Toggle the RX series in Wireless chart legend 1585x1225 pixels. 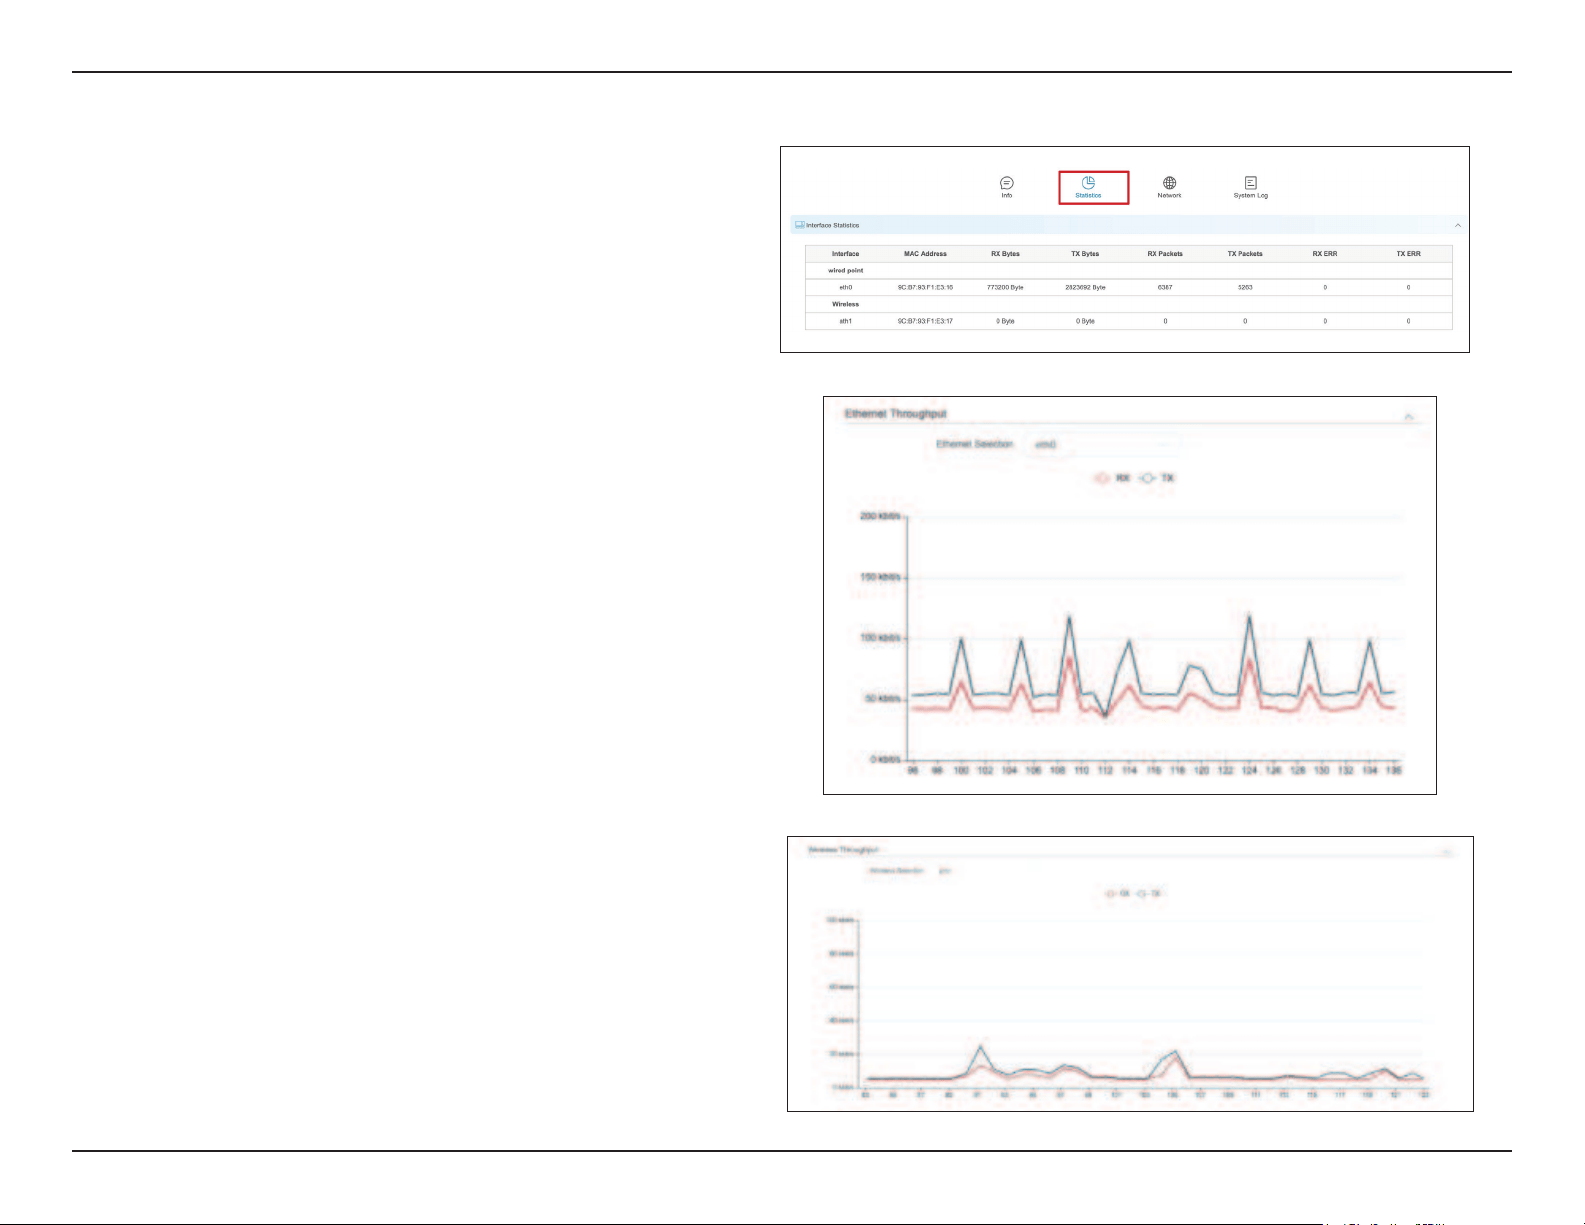click(1117, 893)
